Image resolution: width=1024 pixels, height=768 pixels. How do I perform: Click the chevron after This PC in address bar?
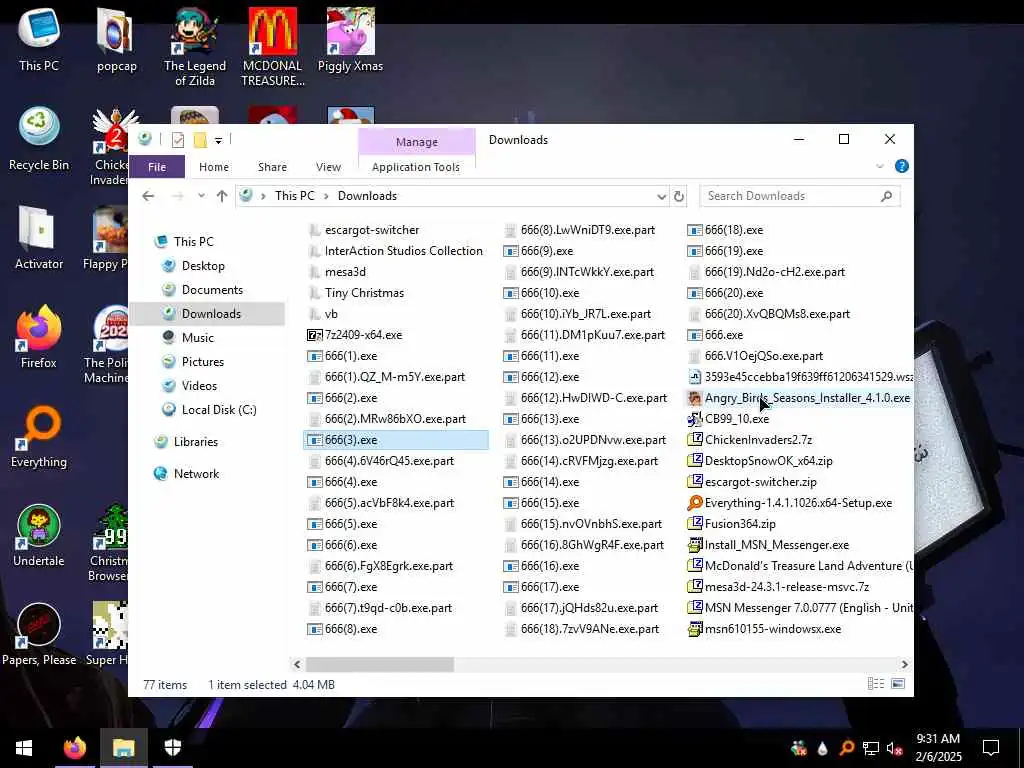[326, 196]
